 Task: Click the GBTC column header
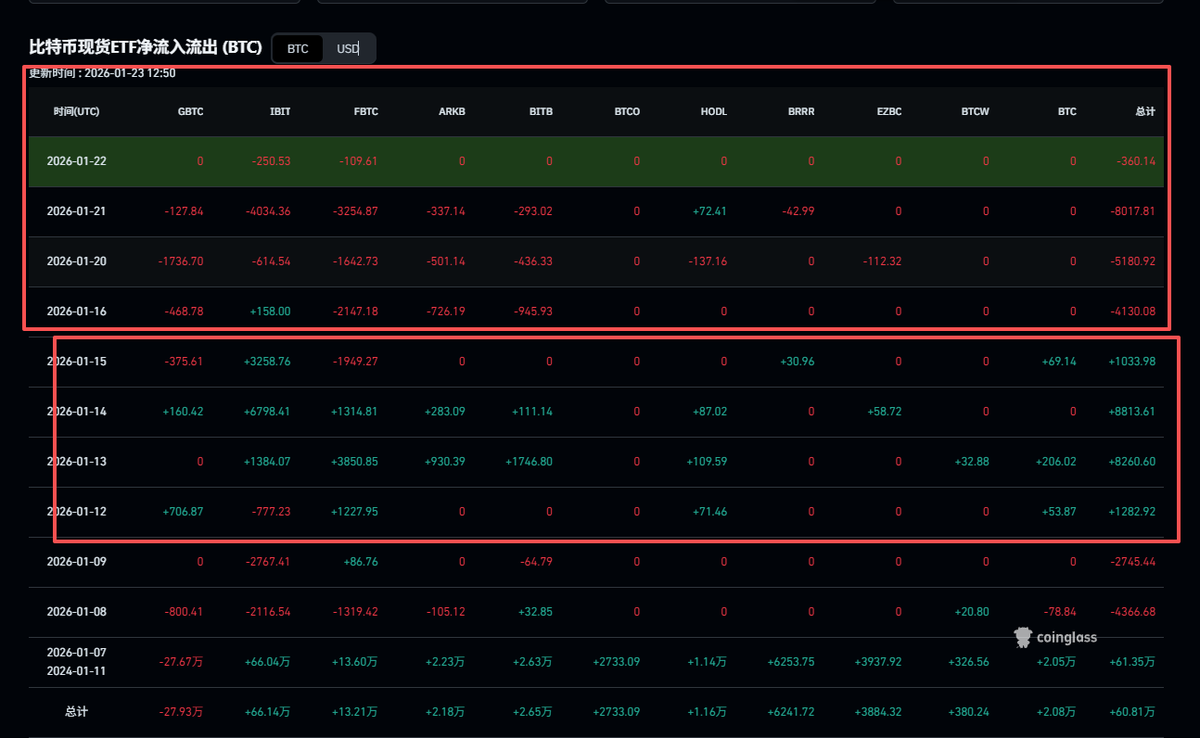point(190,111)
